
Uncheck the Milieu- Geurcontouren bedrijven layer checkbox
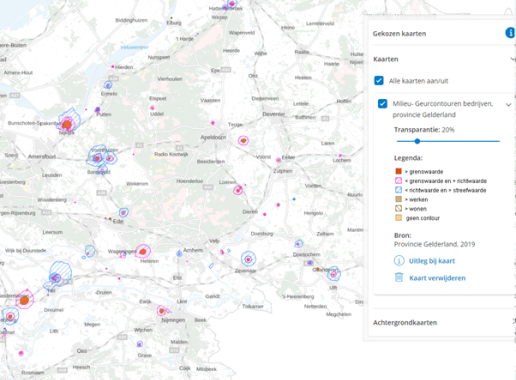382,104
